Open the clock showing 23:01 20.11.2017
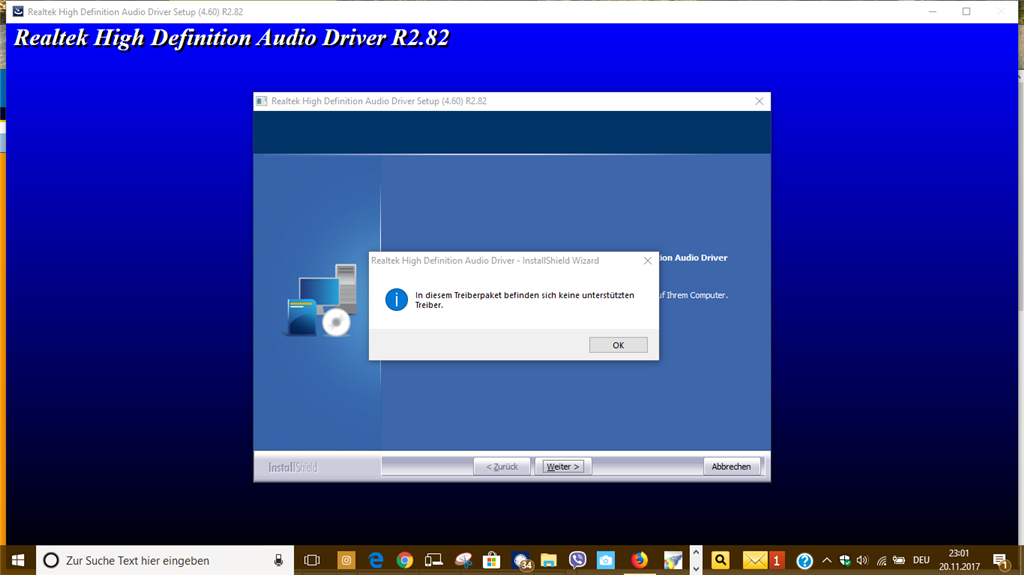The height and width of the screenshot is (575, 1024). pyautogui.click(x=959, y=561)
